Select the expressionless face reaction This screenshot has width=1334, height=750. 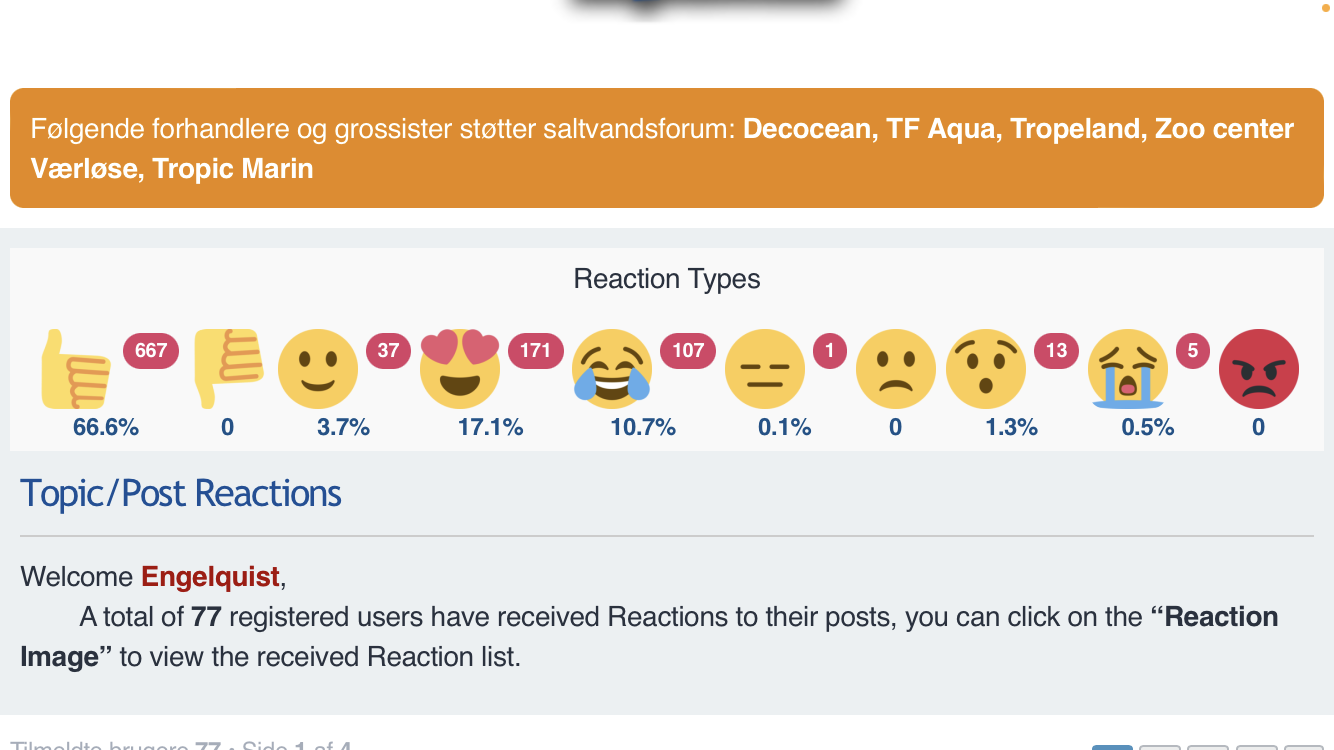click(x=765, y=369)
